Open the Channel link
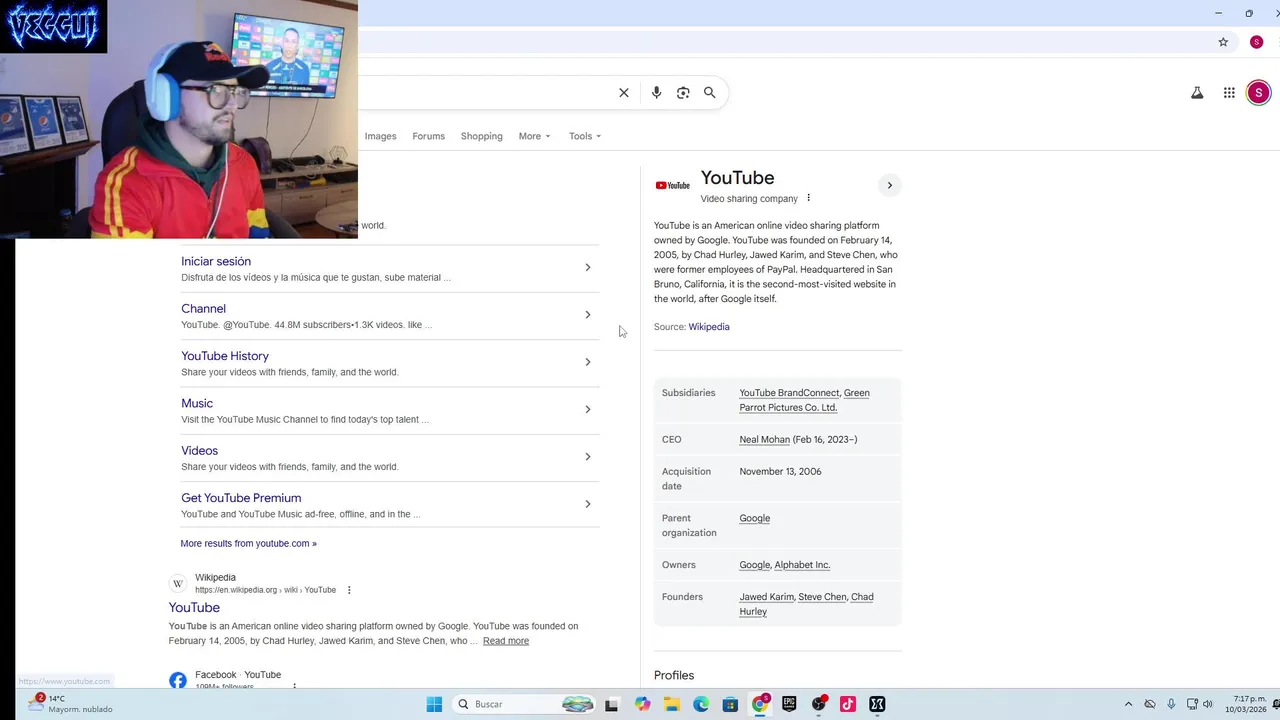 pyautogui.click(x=203, y=309)
